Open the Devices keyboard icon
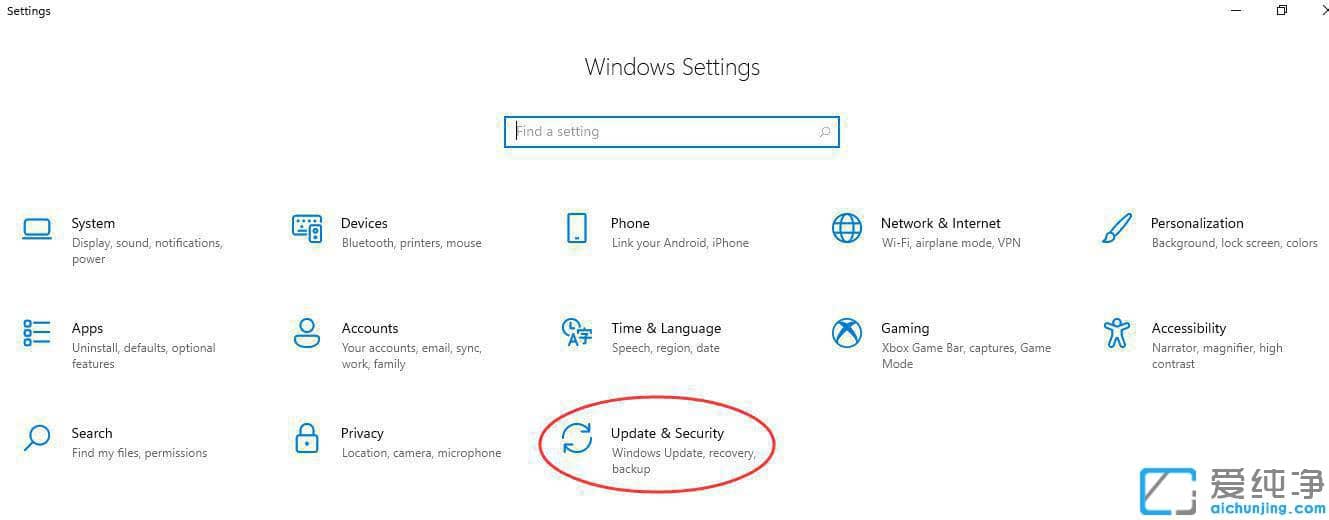This screenshot has width=1329, height=520. pos(307,228)
